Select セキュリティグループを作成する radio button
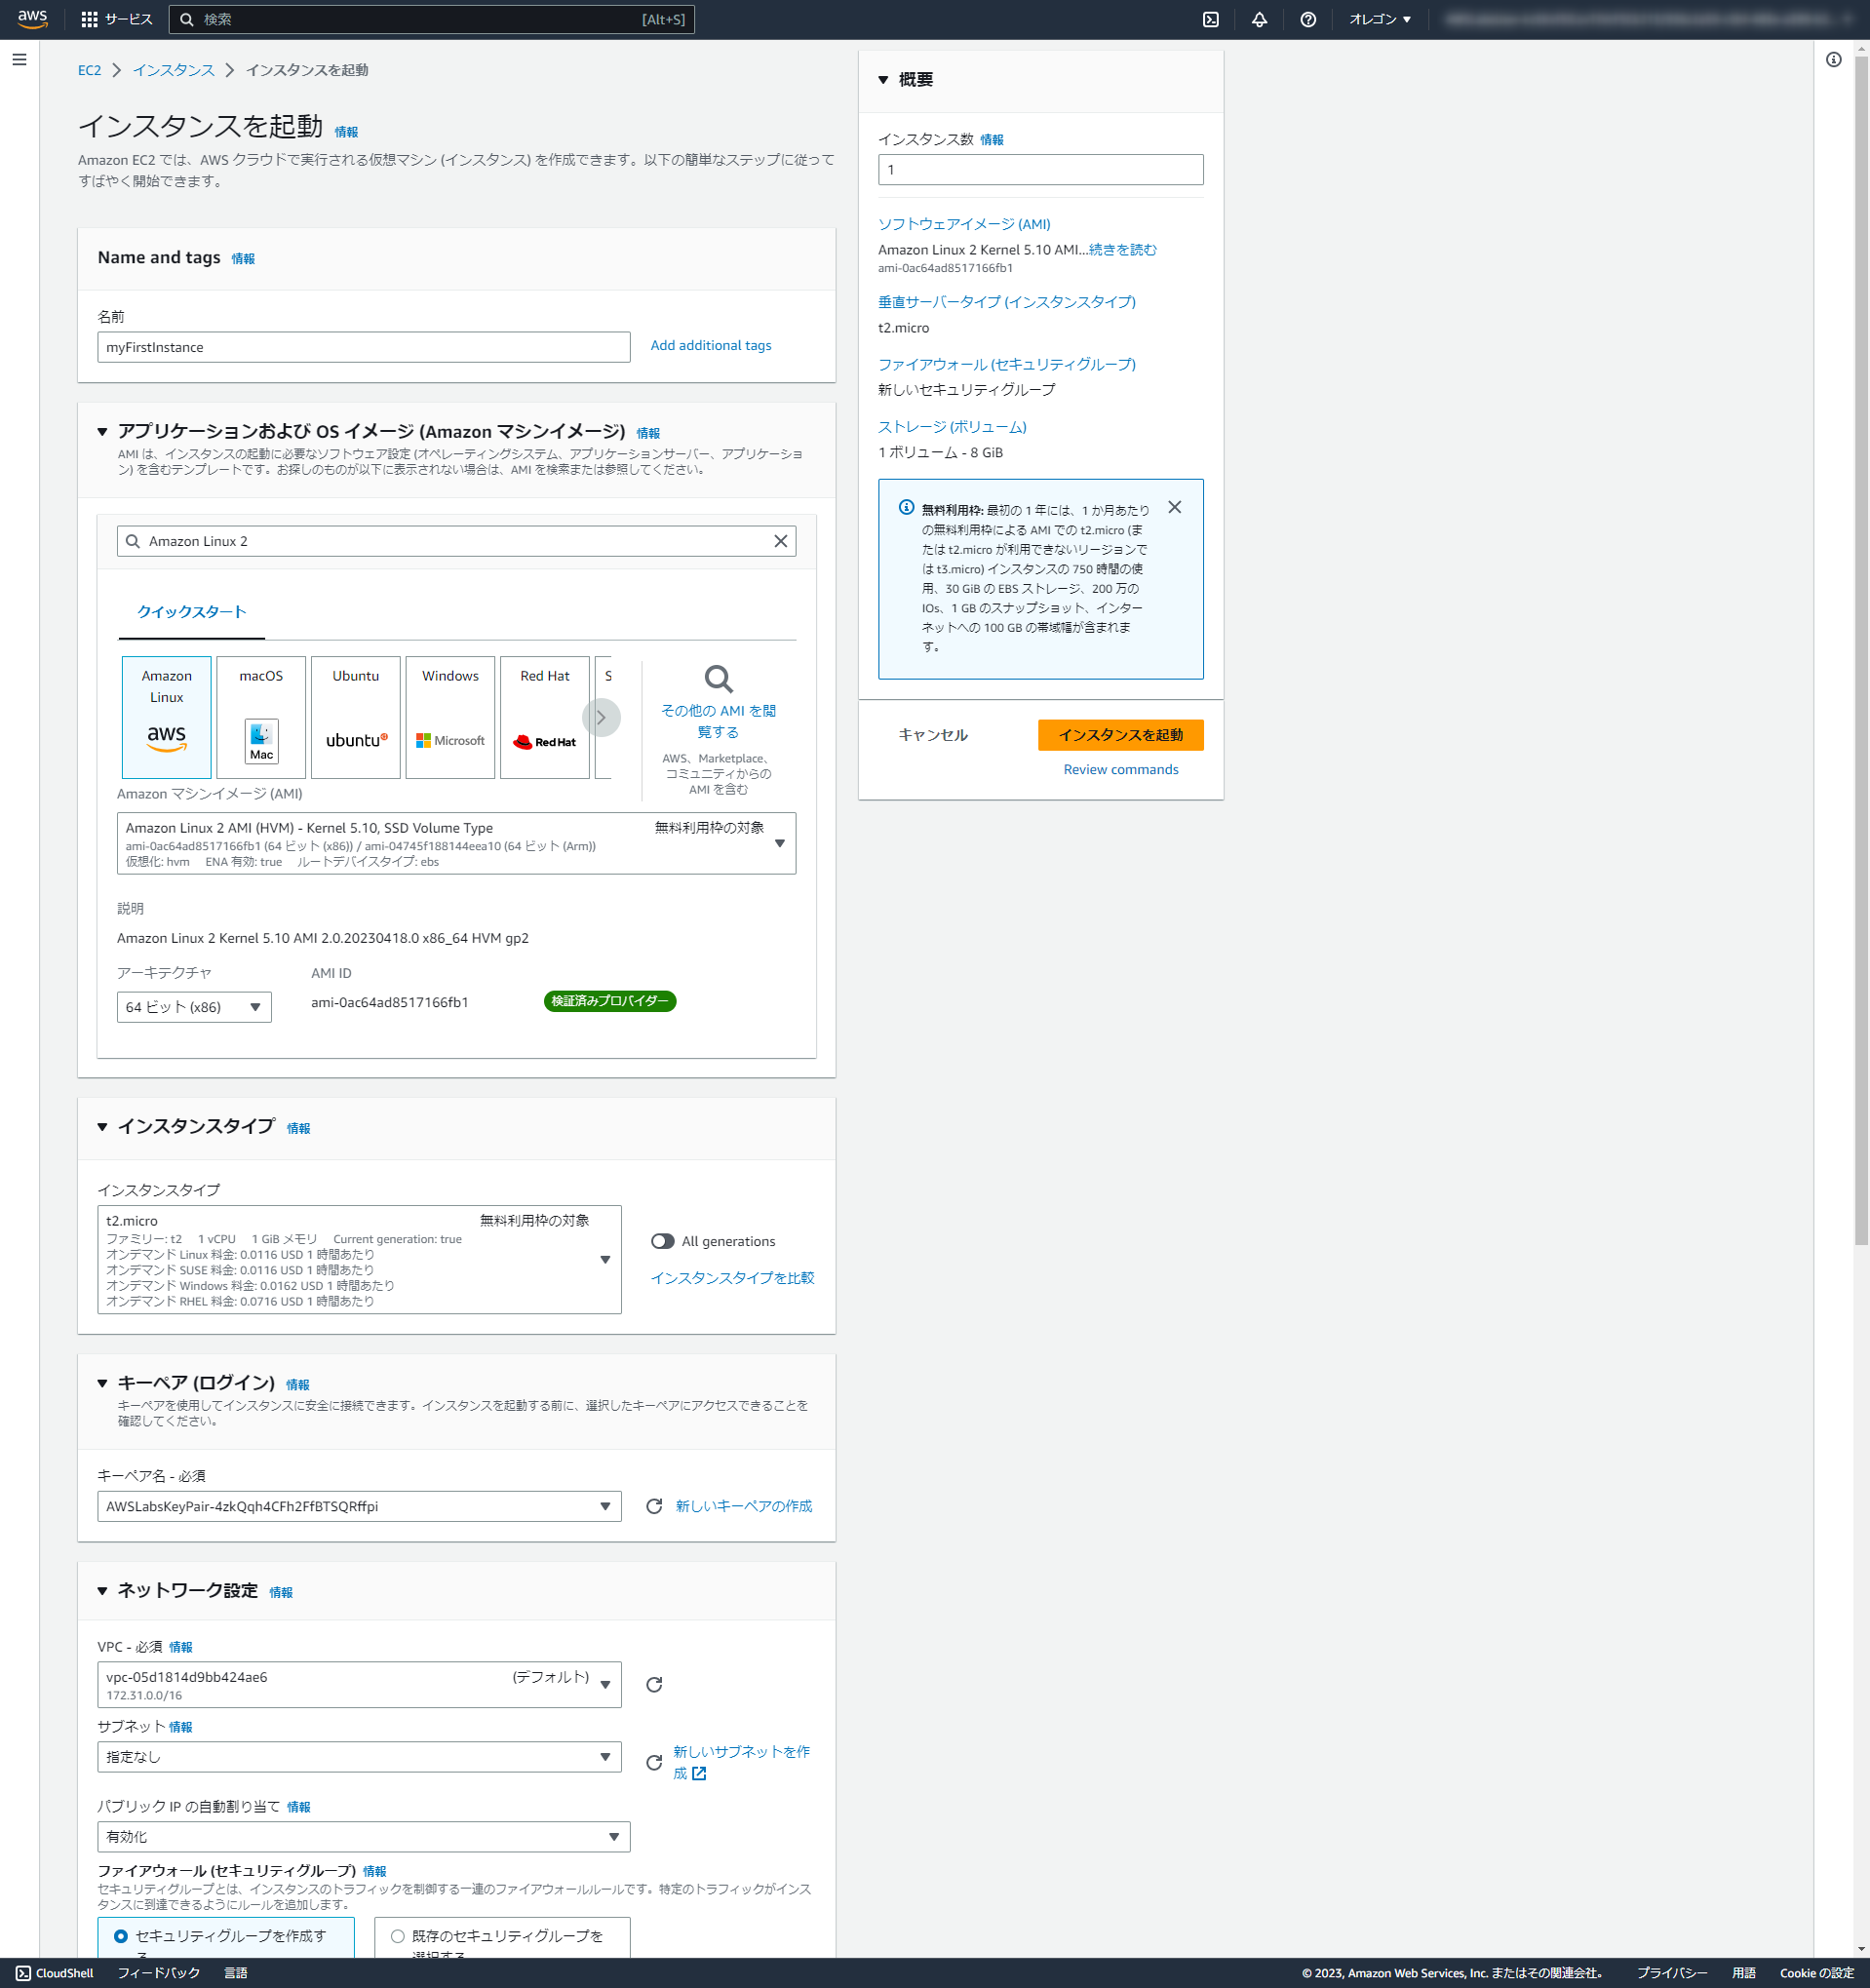This screenshot has height=1988, width=1870. click(122, 1935)
